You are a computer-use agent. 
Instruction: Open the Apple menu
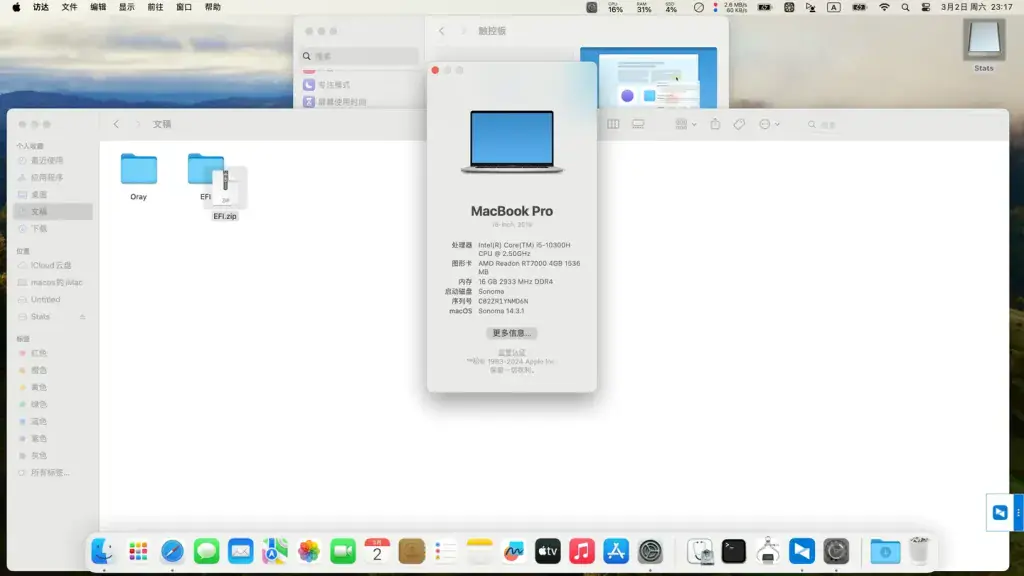pos(16,7)
